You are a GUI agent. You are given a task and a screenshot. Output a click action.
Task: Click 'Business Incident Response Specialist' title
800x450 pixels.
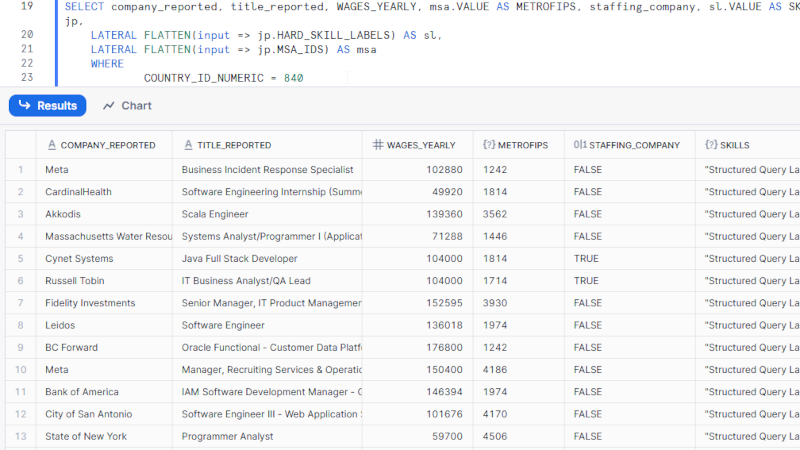pyautogui.click(x=267, y=169)
